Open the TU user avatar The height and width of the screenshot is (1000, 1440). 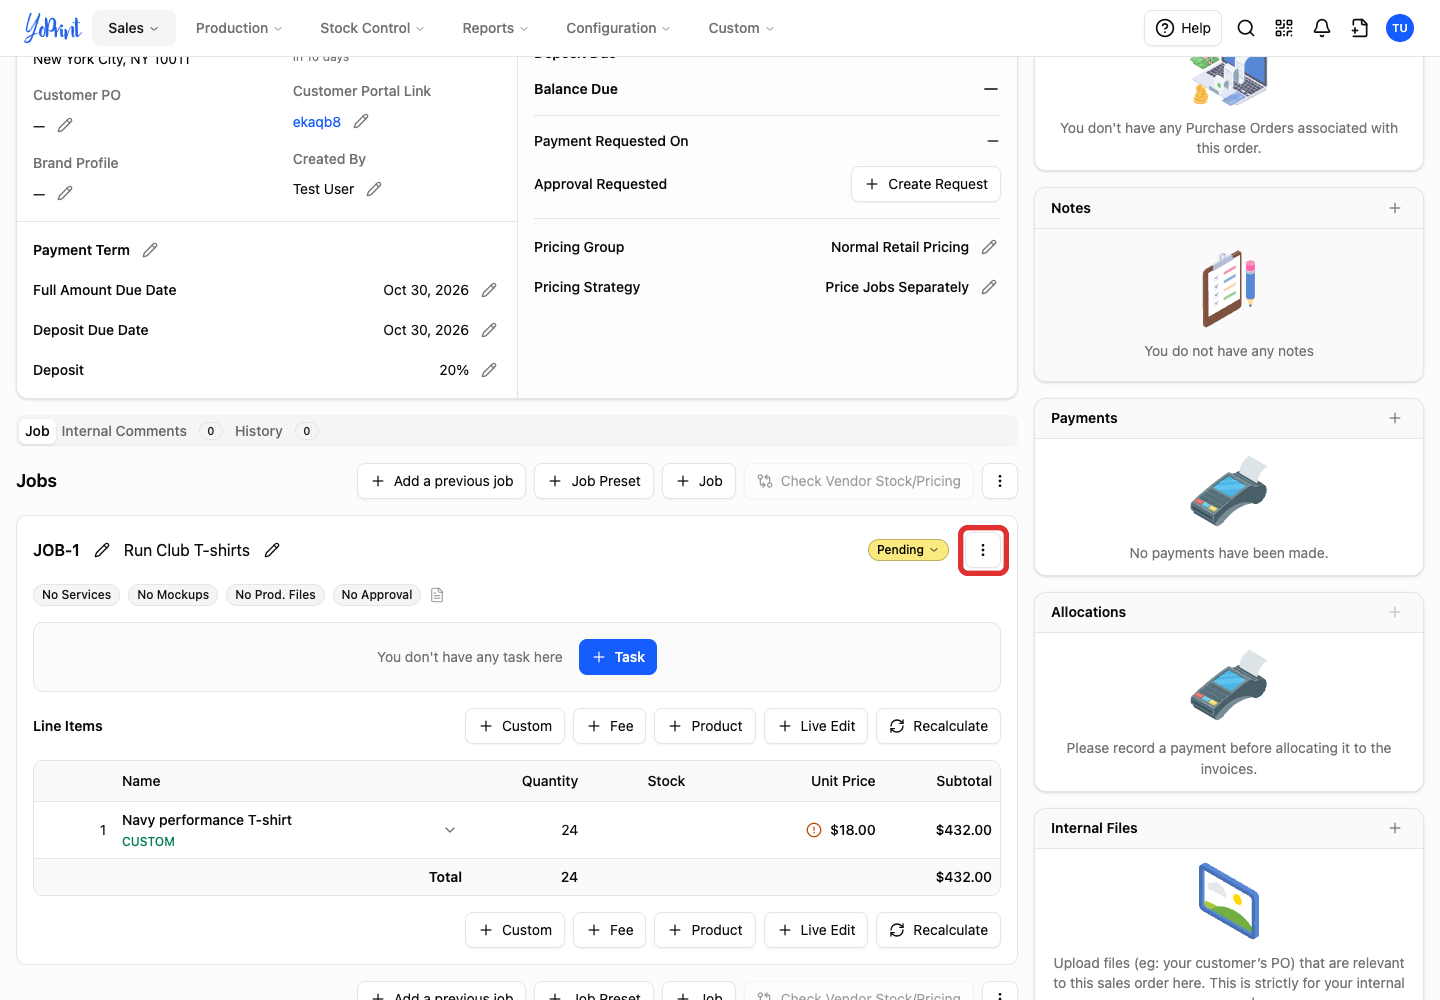[x=1400, y=28]
